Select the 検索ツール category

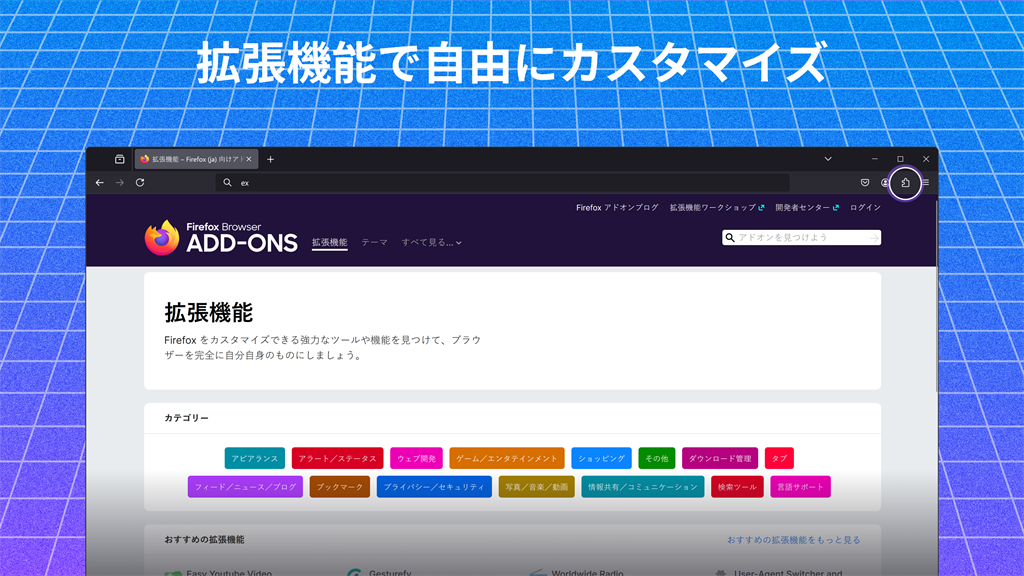pyautogui.click(x=737, y=487)
